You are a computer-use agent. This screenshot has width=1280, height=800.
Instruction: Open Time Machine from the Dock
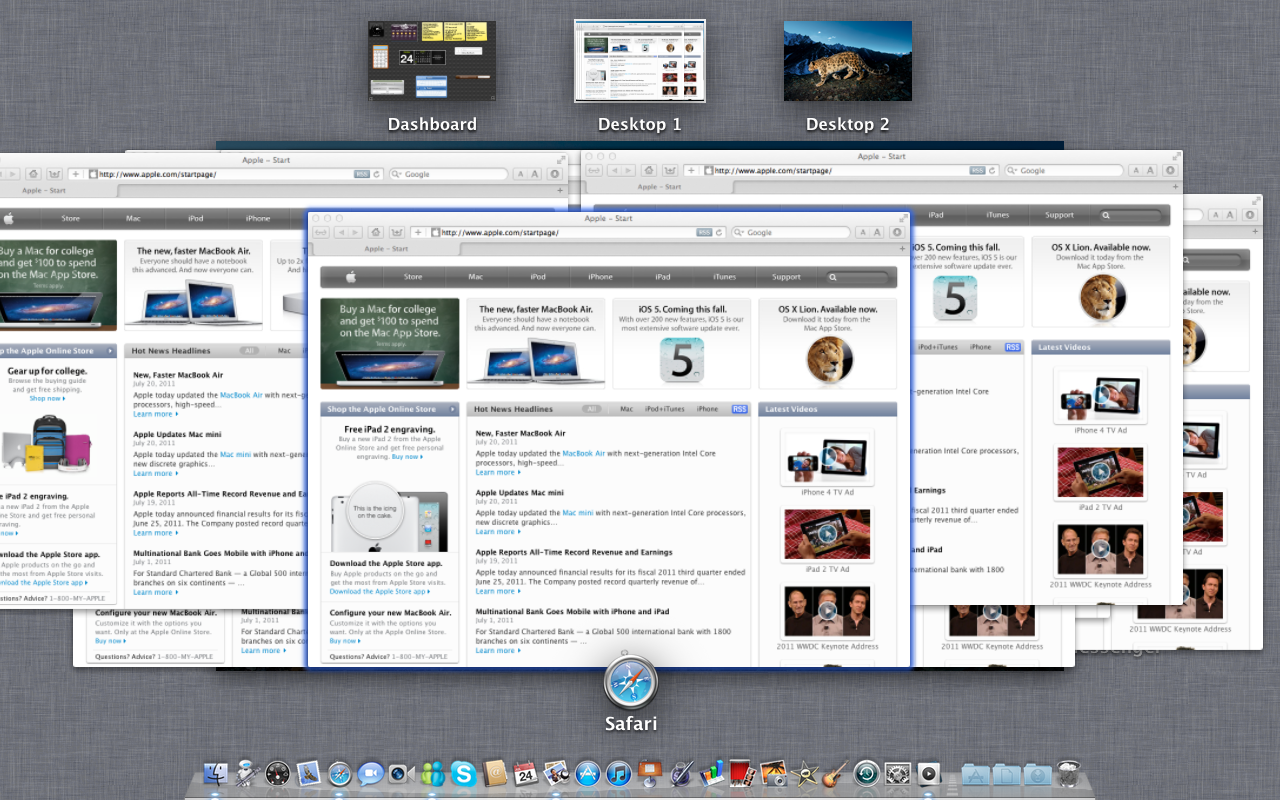tap(866, 773)
